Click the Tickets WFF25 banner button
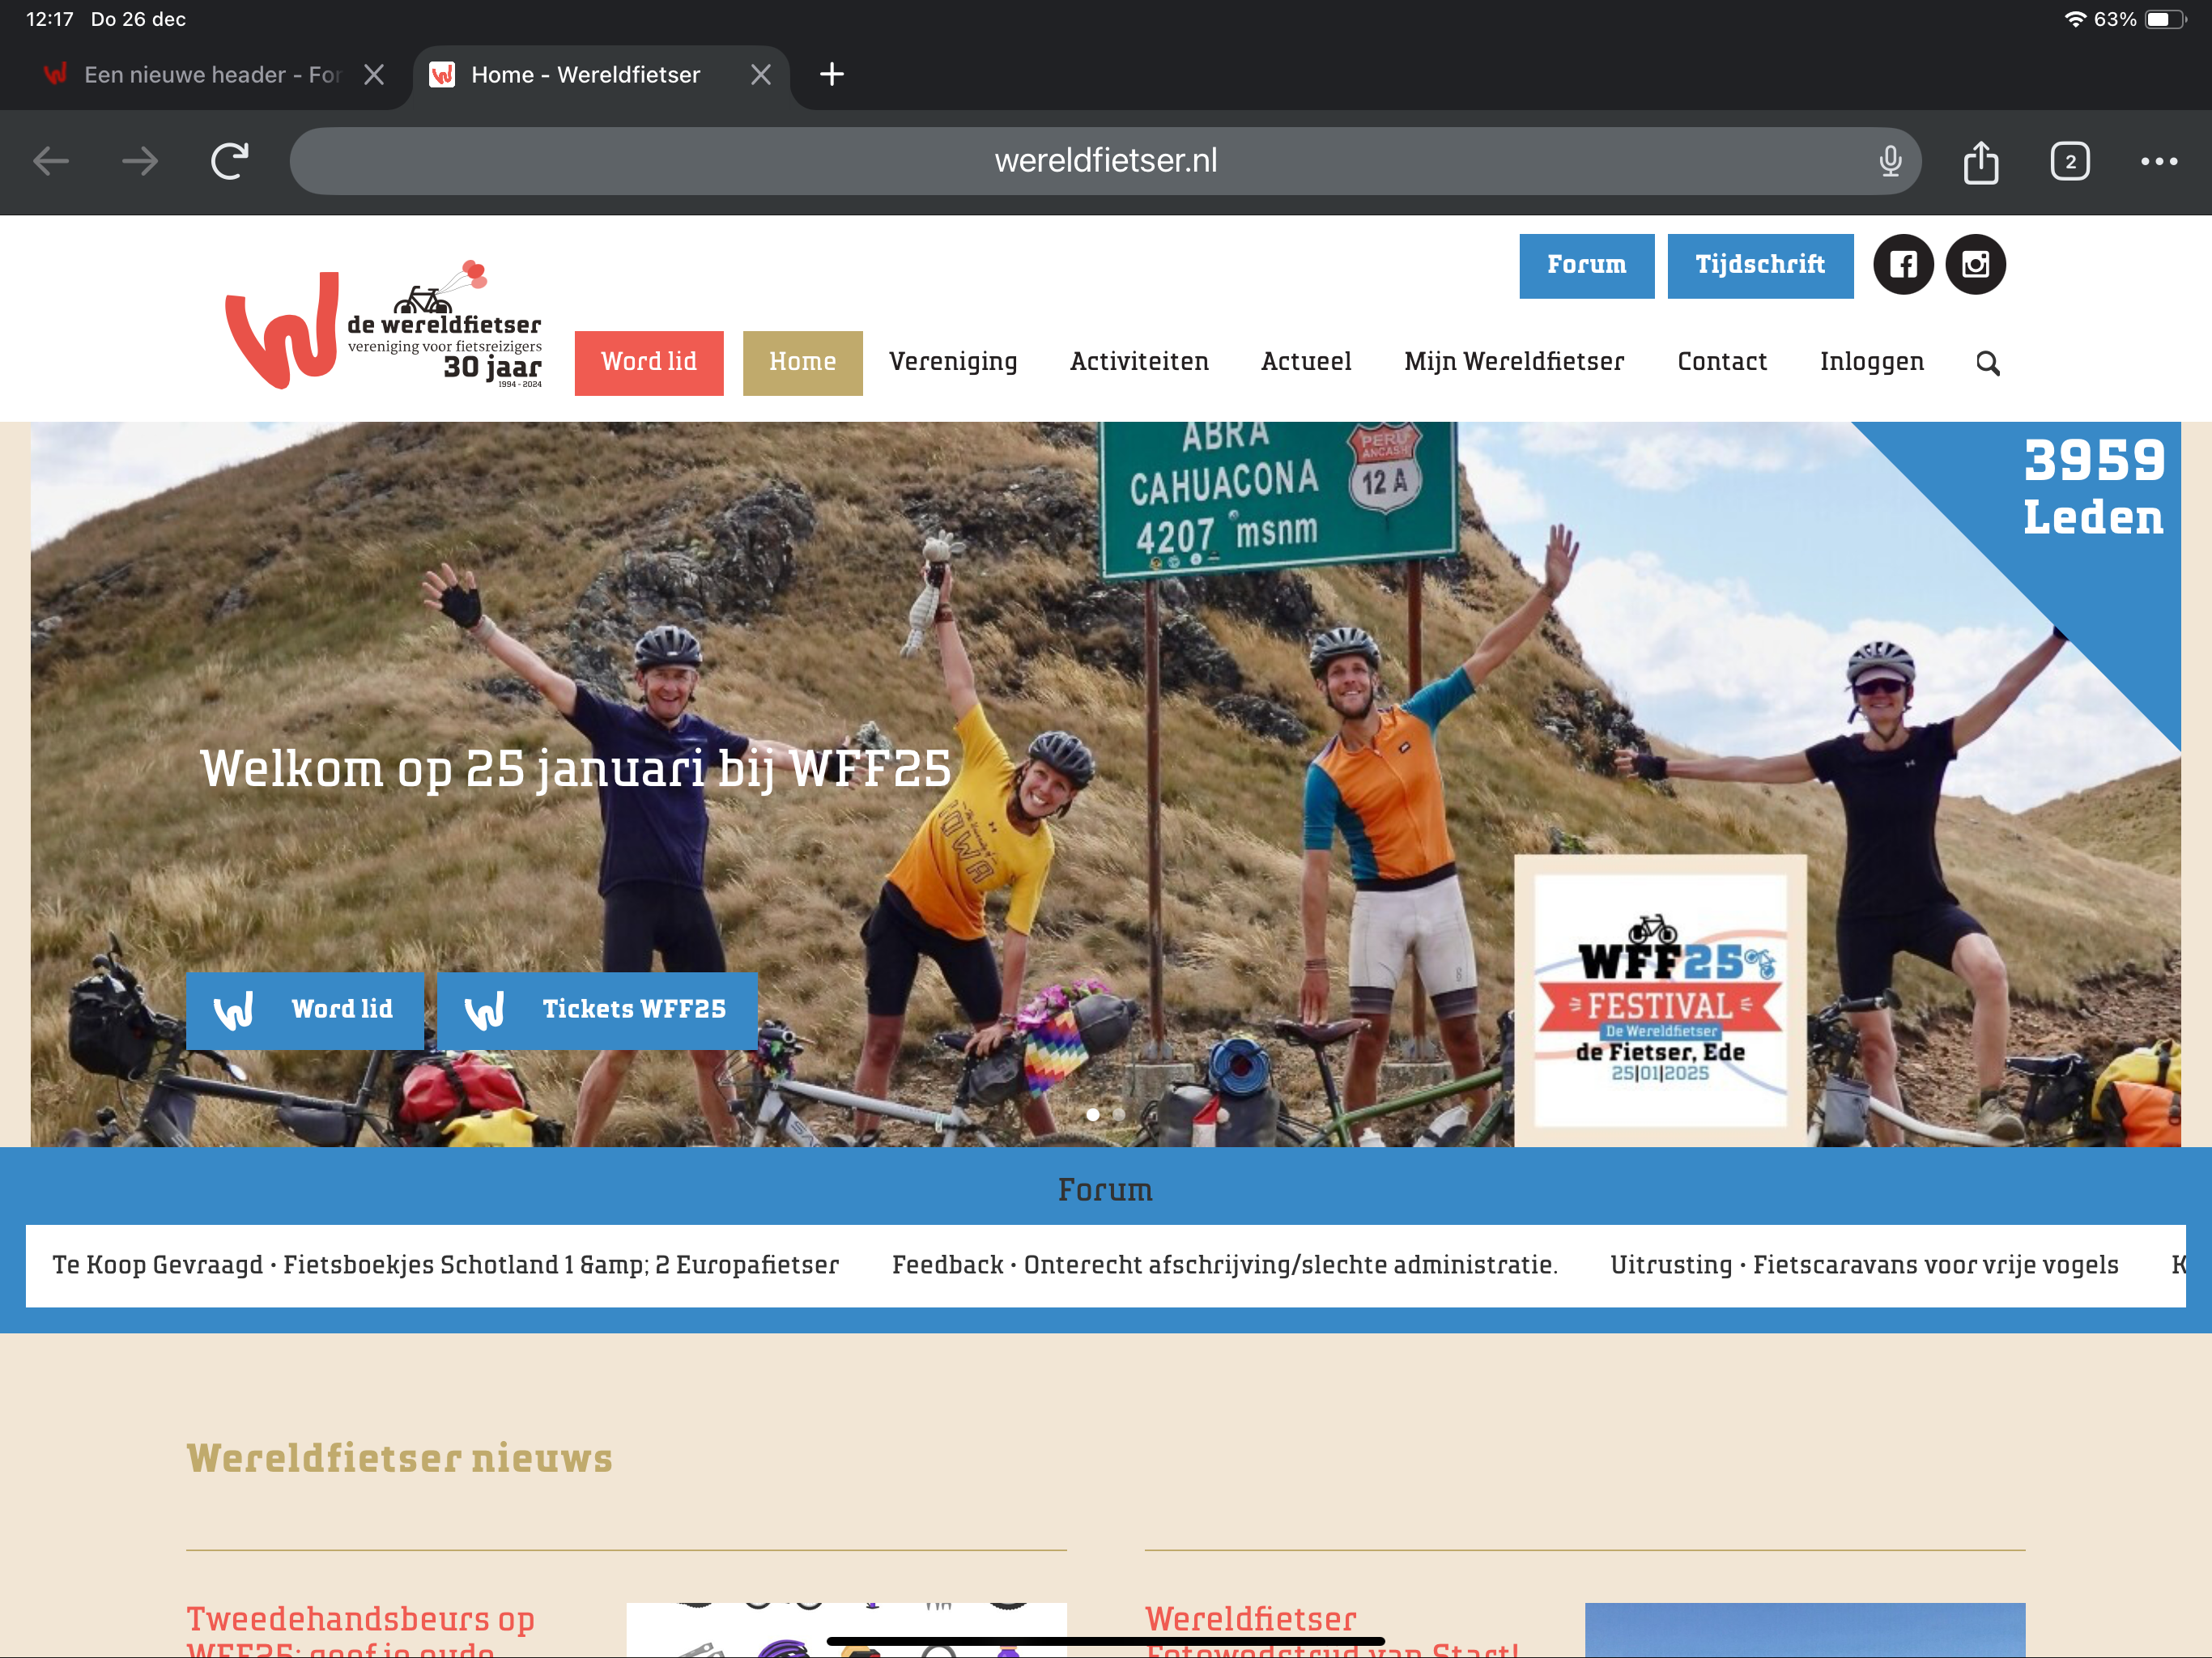Image resolution: width=2212 pixels, height=1658 pixels. 597,1010
